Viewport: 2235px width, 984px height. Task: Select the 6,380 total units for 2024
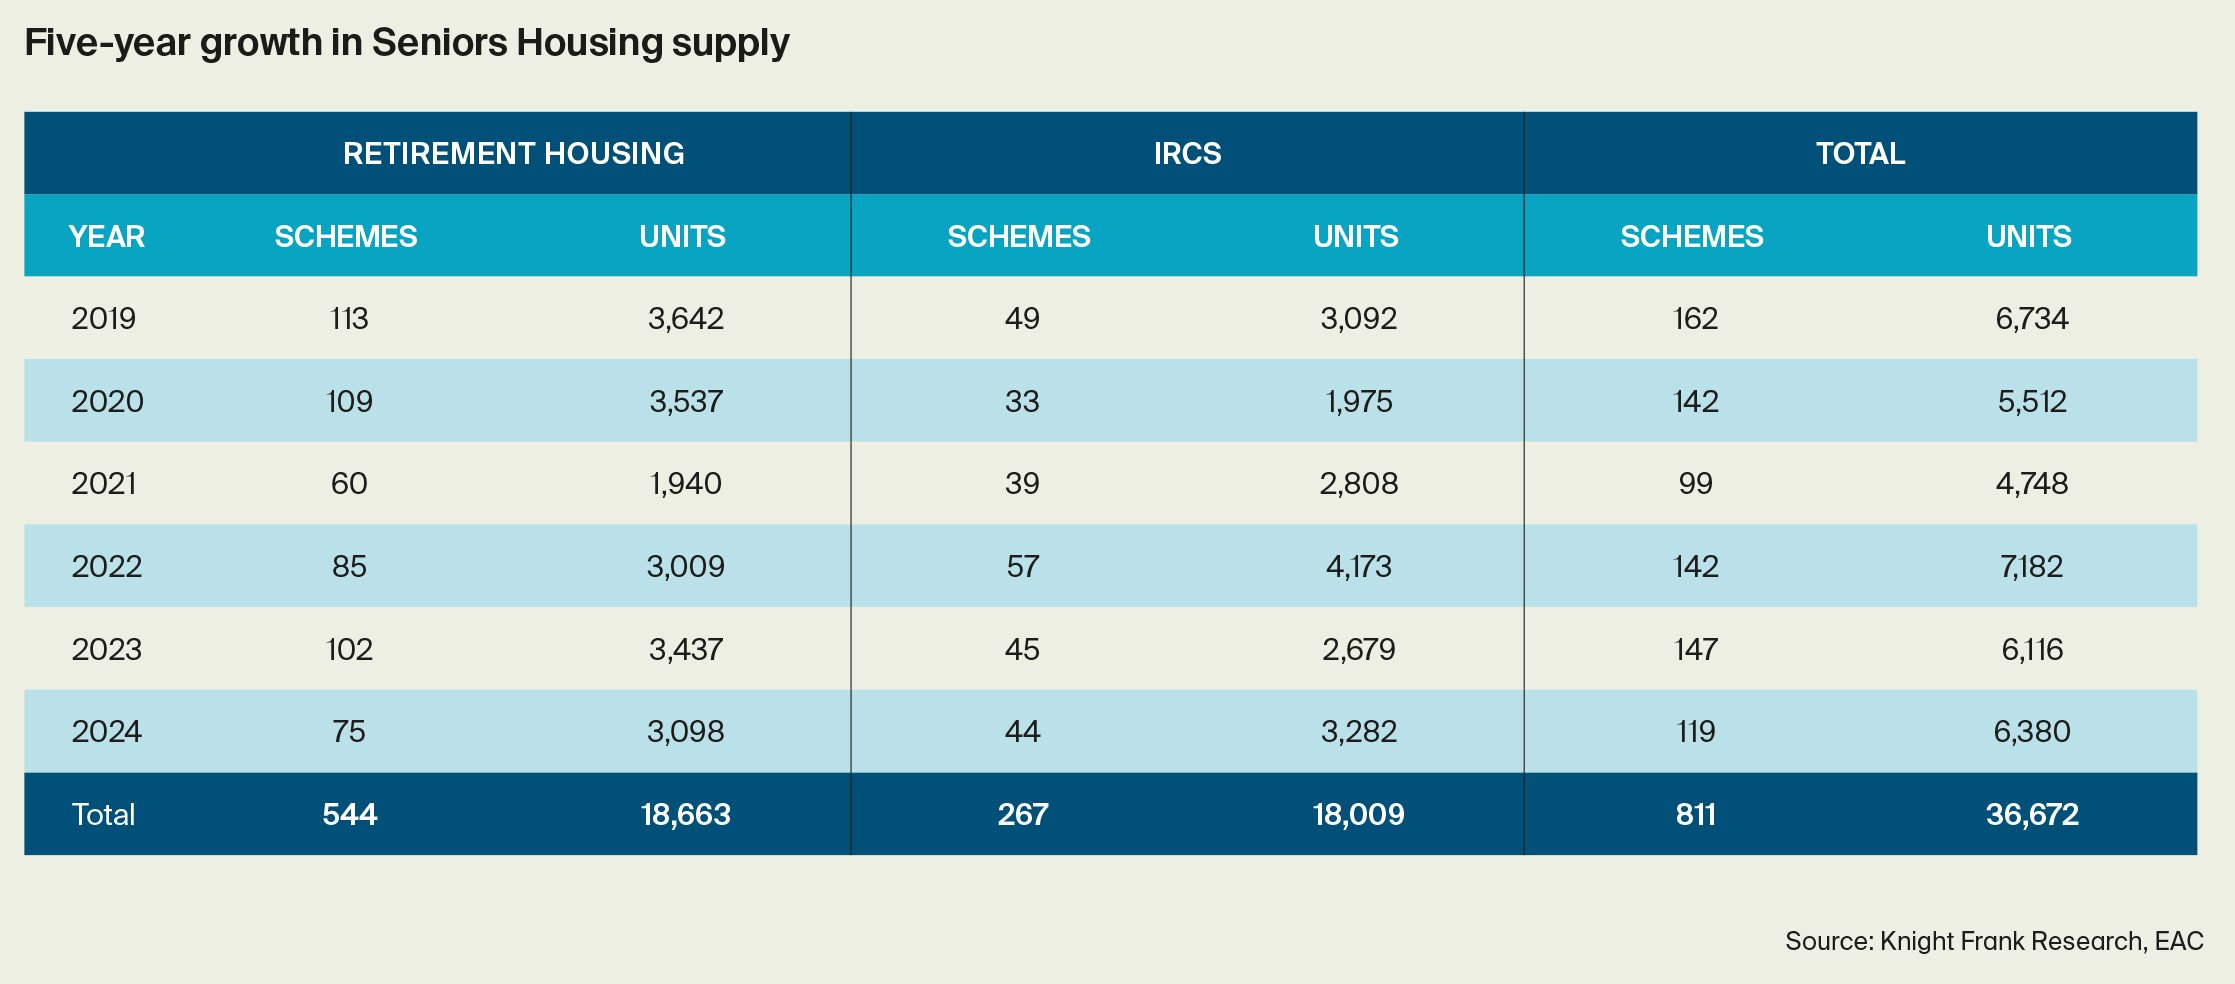[x=2031, y=731]
